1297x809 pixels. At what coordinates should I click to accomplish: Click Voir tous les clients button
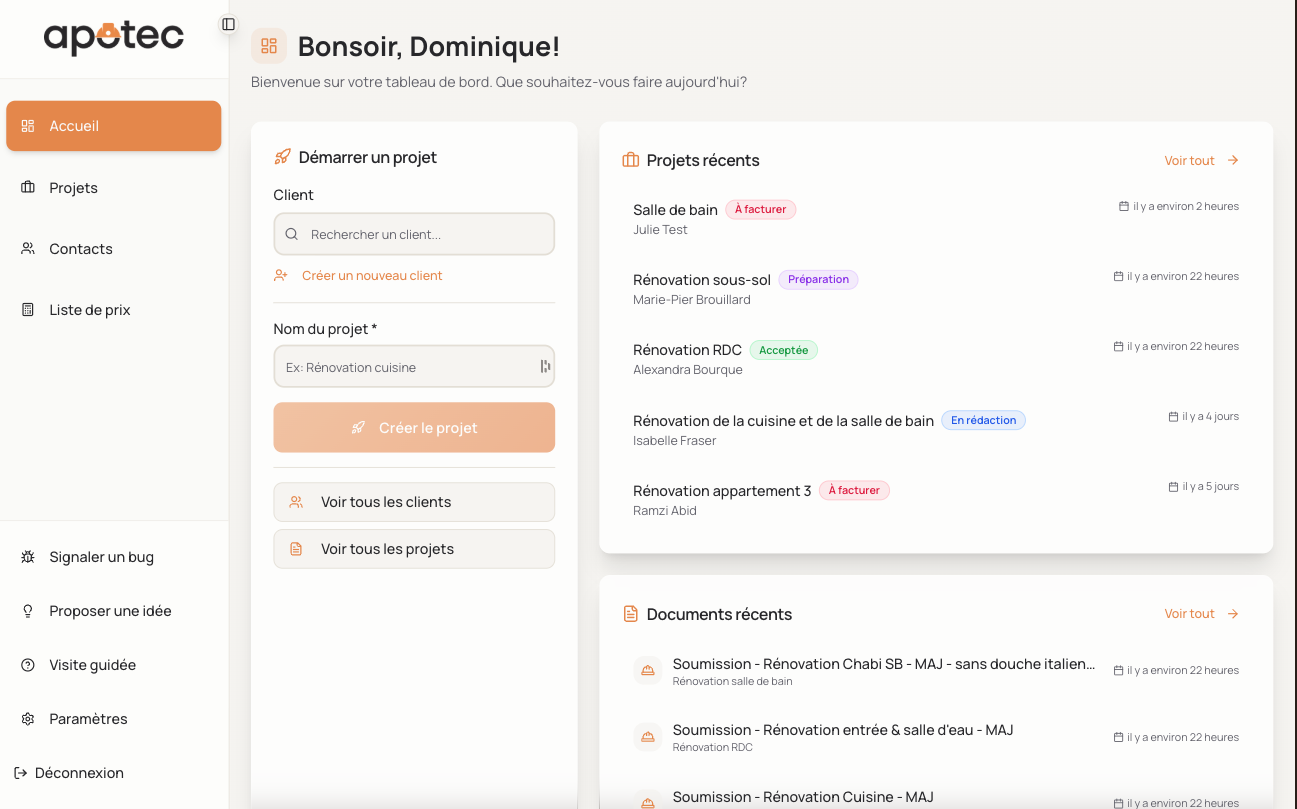point(414,502)
